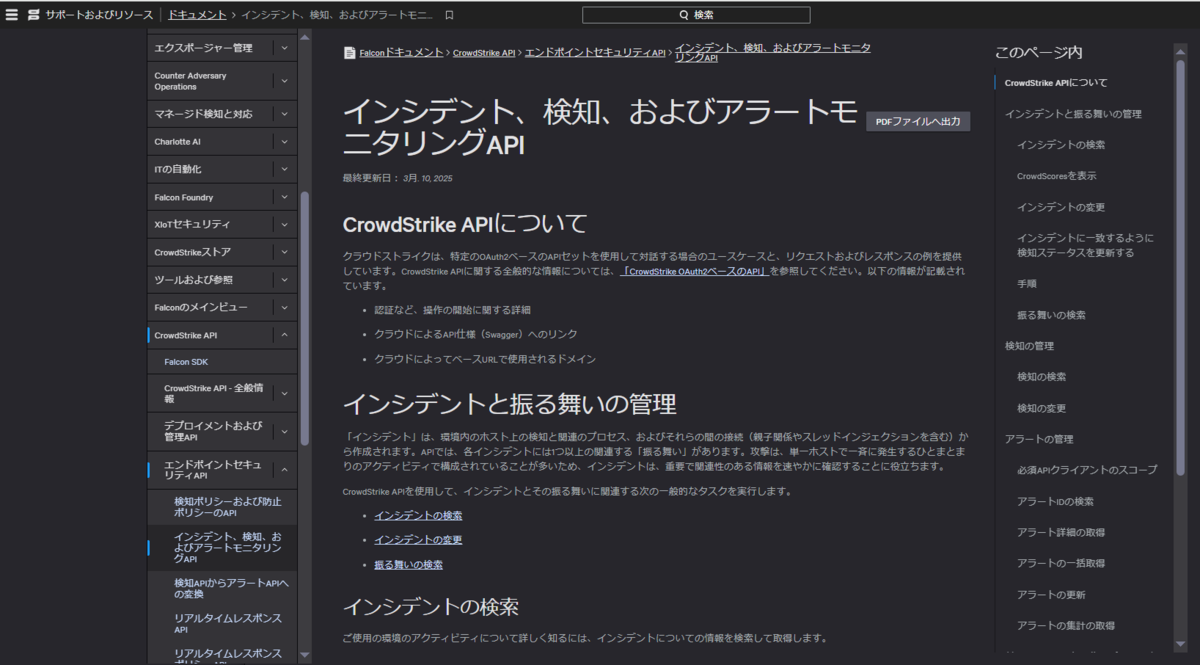
Task: Open インシデントの検索 link in bullet list
Action: pyautogui.click(x=418, y=516)
